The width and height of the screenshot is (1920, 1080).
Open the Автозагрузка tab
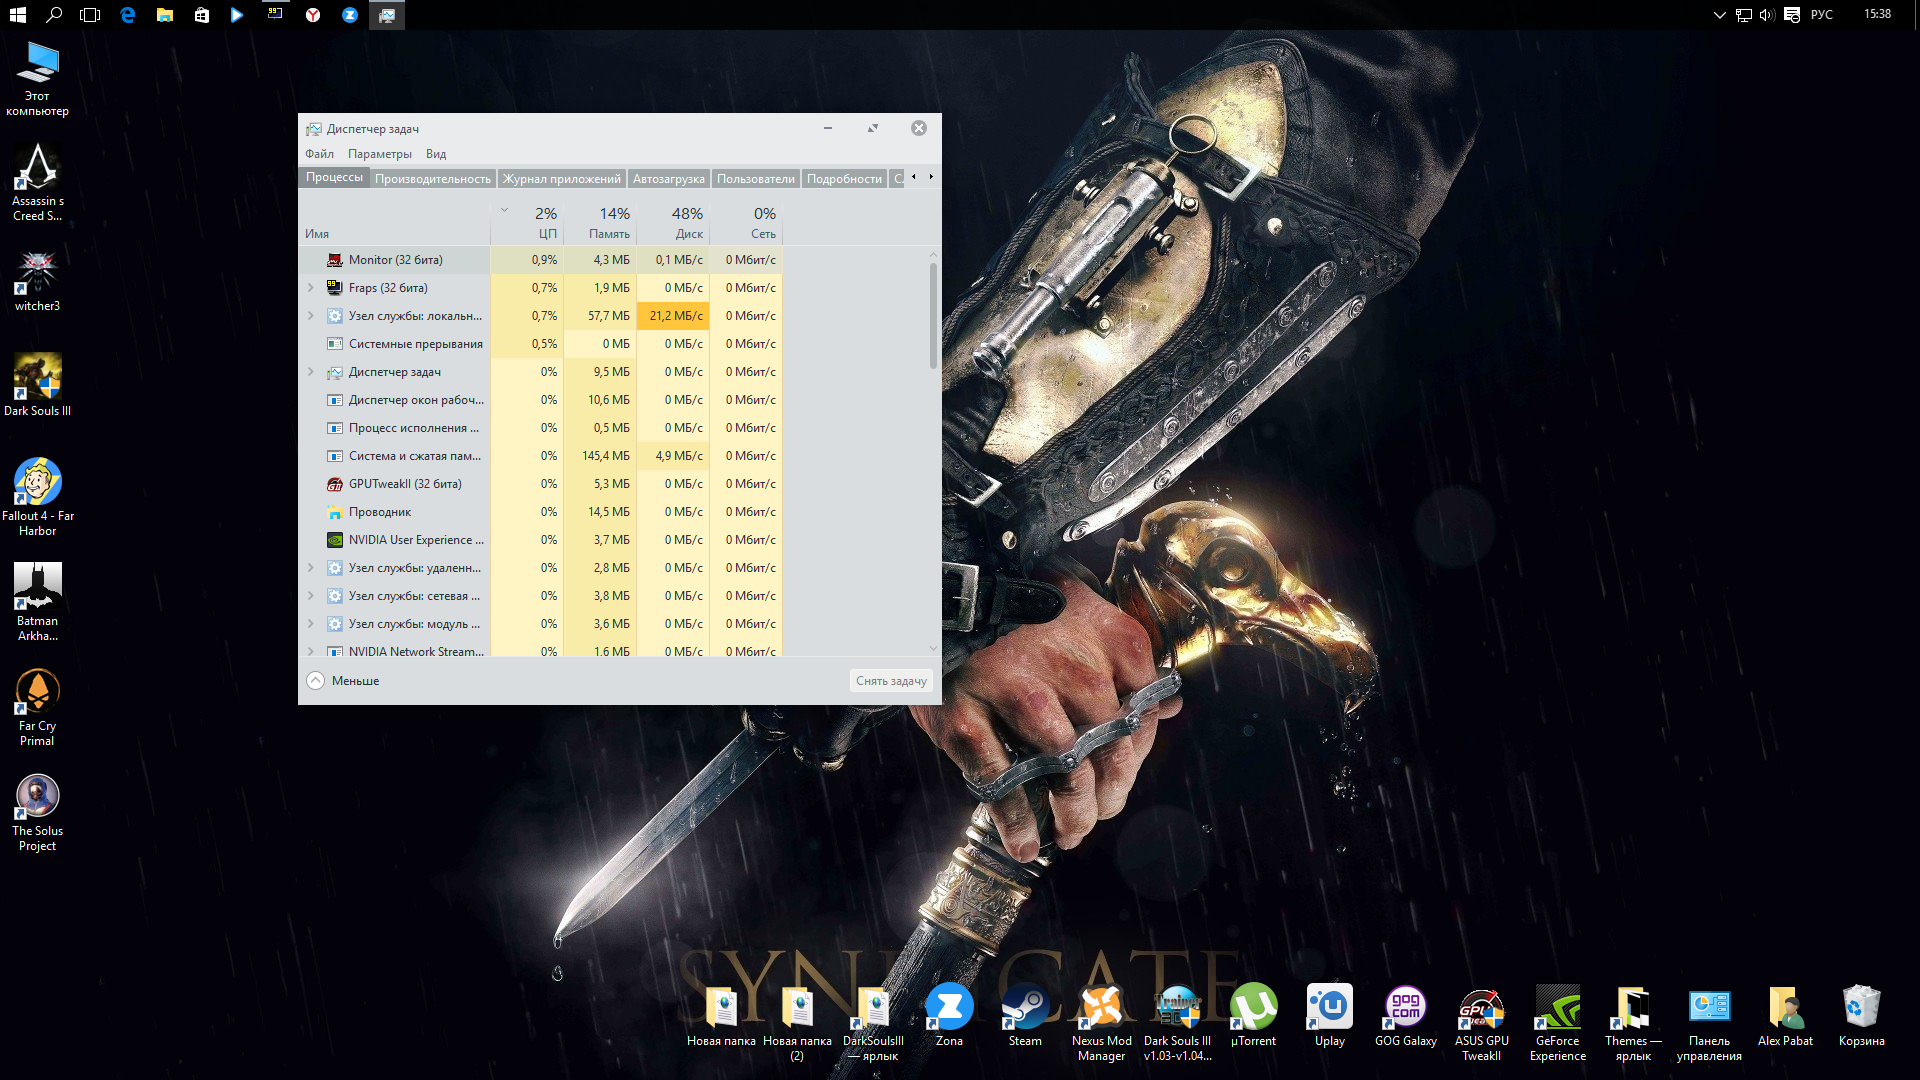[x=668, y=179]
